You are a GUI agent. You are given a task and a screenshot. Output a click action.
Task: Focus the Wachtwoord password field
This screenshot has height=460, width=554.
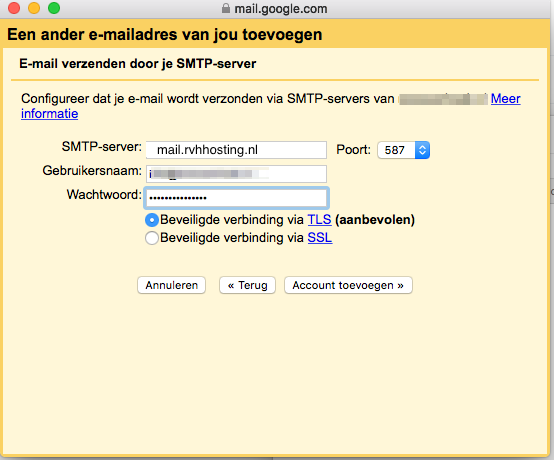tap(236, 198)
